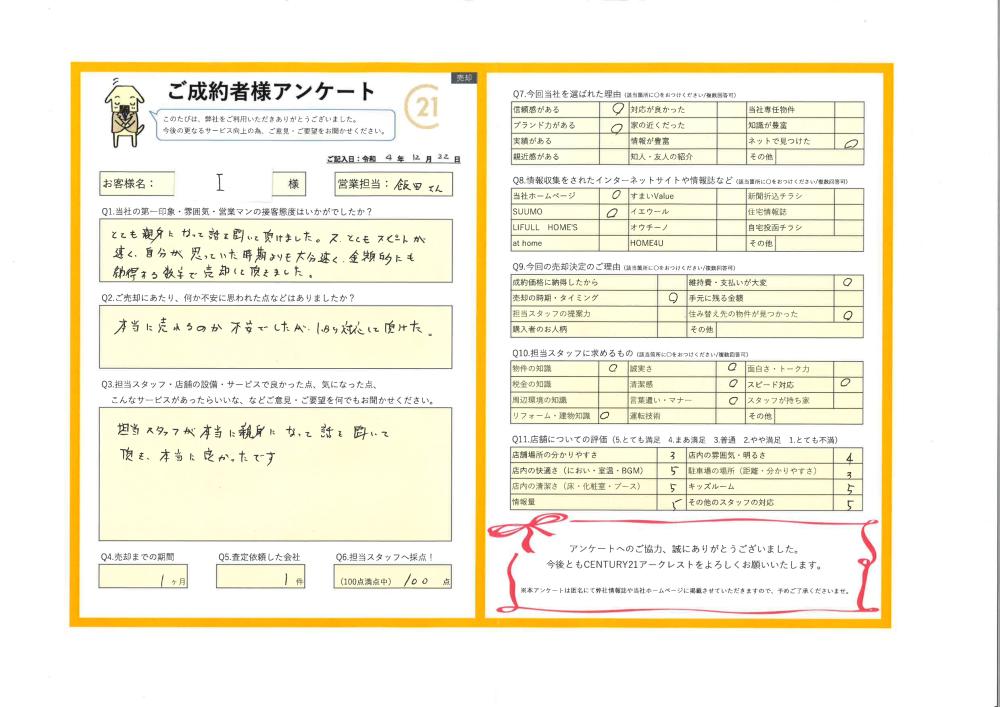Click the ご成約者様アンケート title
Viewport: 1000px width, 707px height.
point(271,93)
